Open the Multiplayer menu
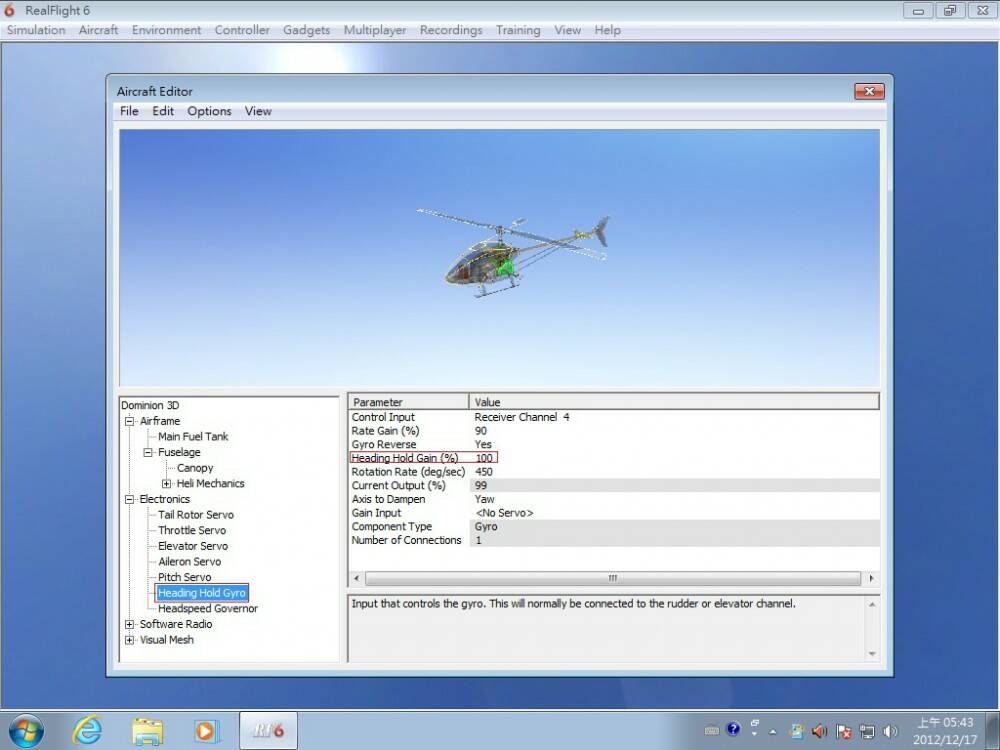 [x=375, y=30]
